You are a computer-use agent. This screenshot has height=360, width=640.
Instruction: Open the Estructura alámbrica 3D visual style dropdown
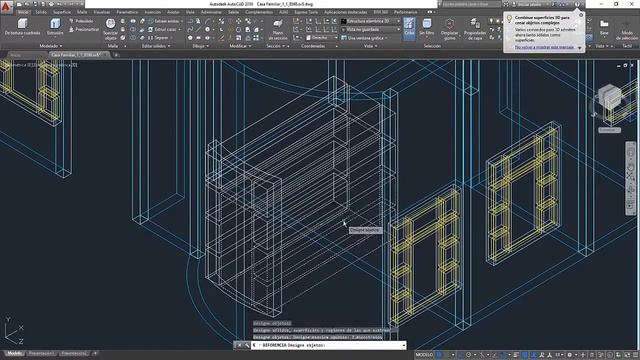[x=371, y=21]
